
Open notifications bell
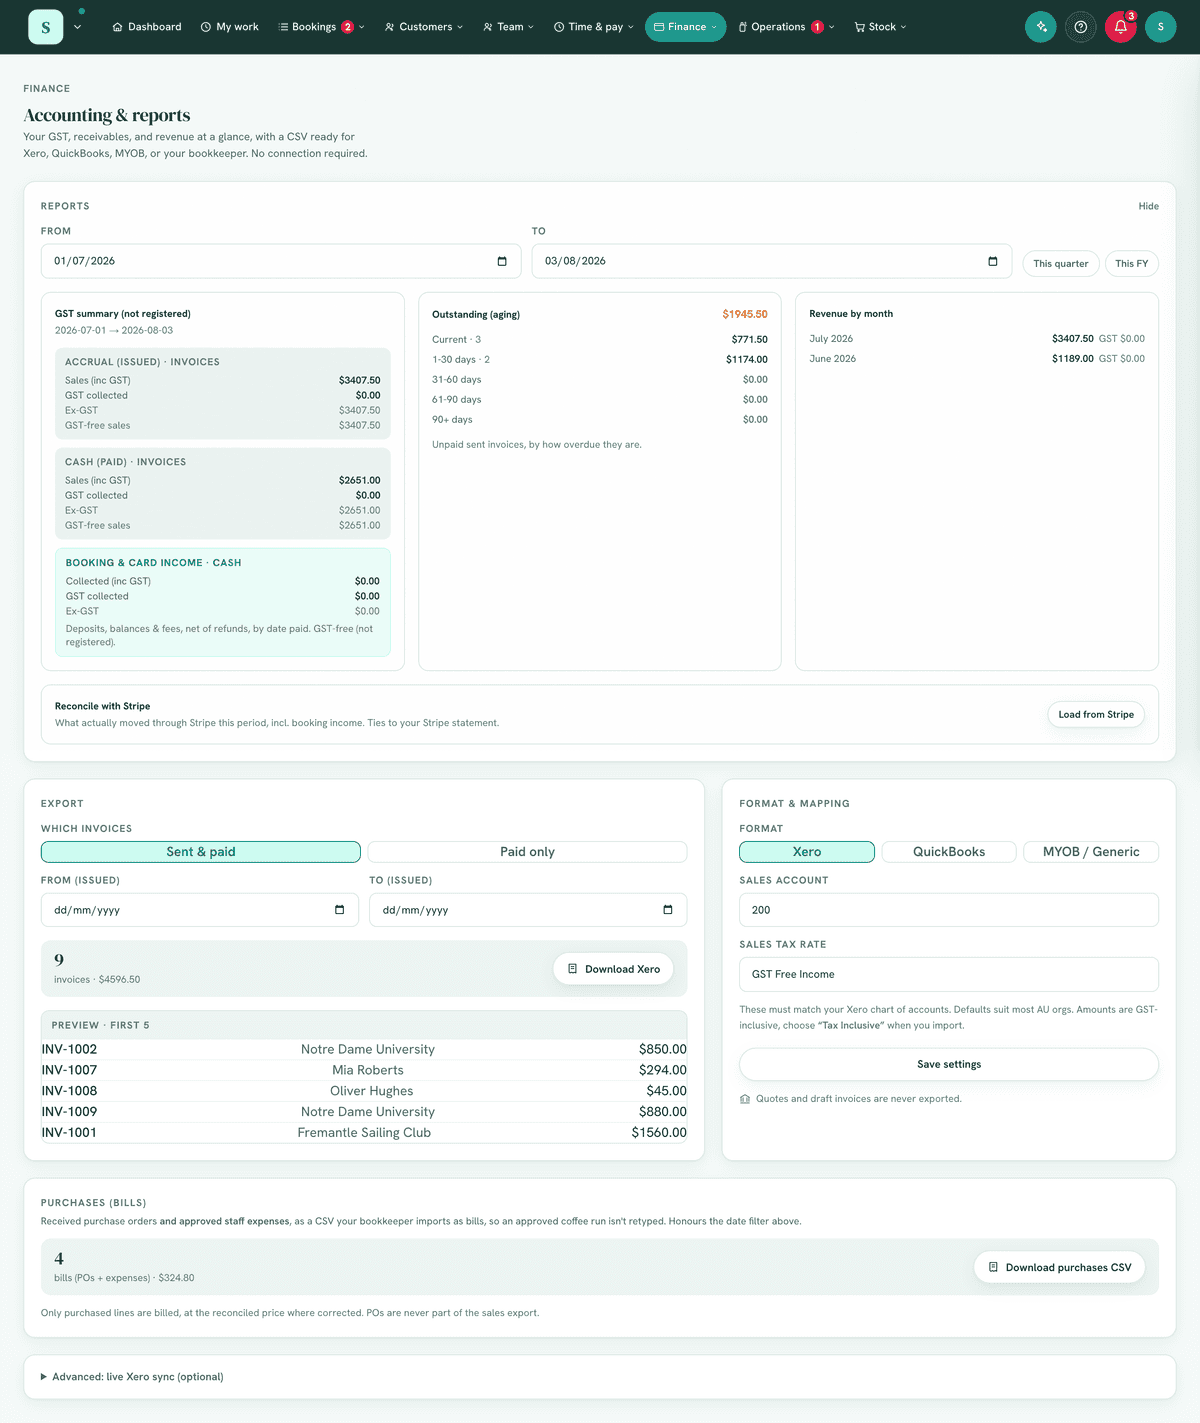[x=1121, y=27]
